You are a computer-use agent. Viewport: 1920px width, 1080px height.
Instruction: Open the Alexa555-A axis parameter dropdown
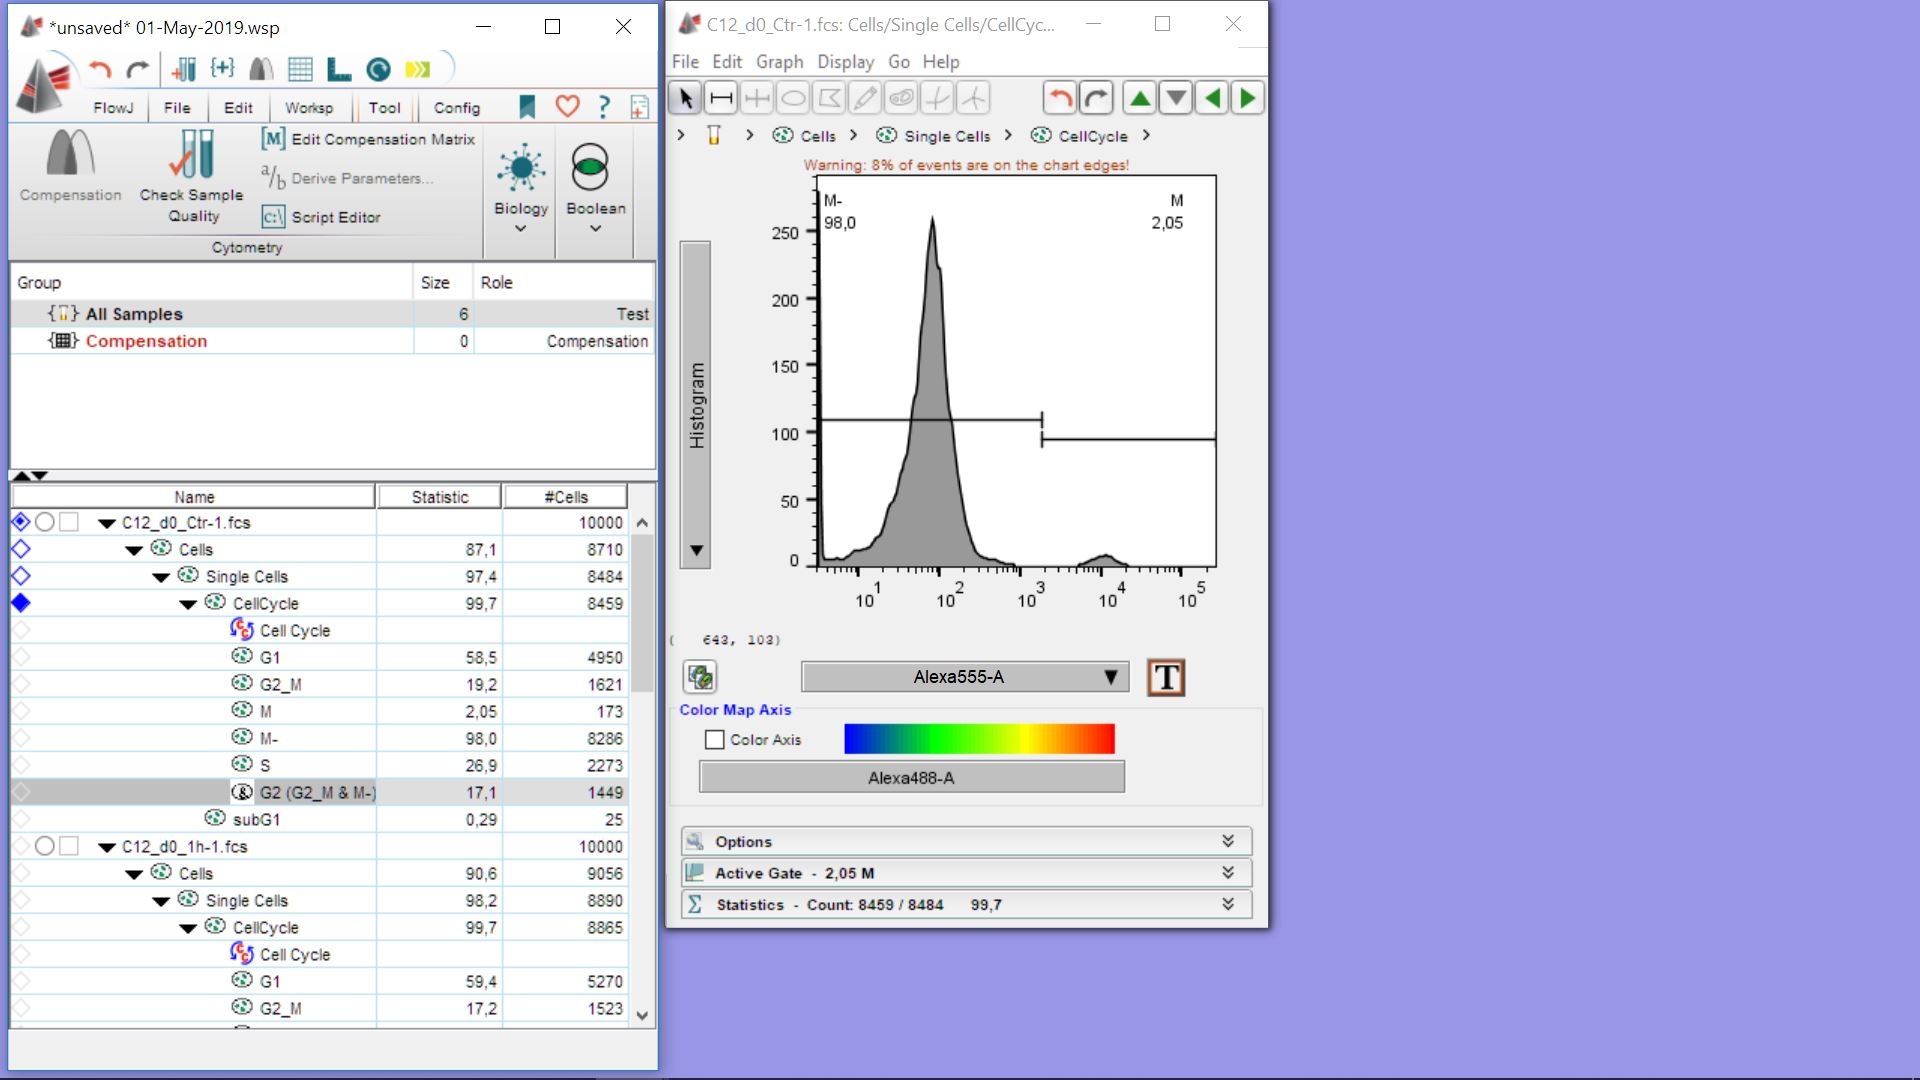pos(964,677)
